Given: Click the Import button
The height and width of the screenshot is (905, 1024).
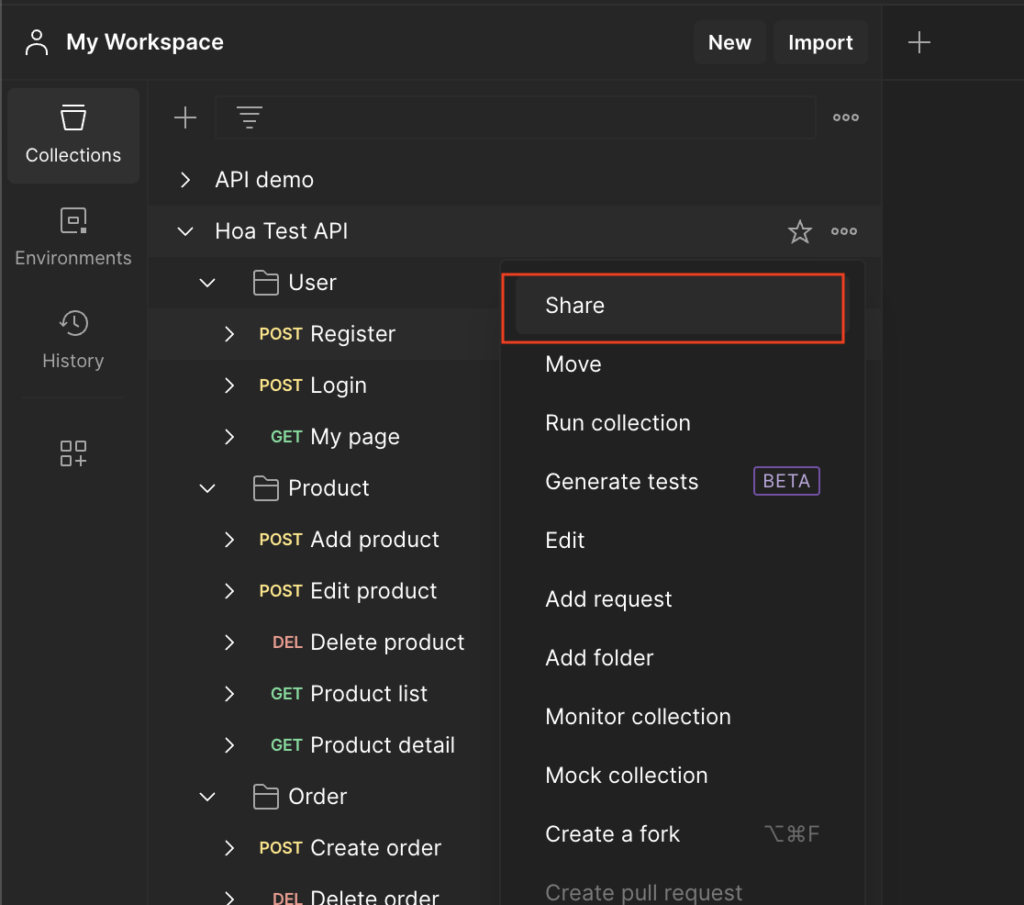Looking at the screenshot, I should (x=820, y=42).
